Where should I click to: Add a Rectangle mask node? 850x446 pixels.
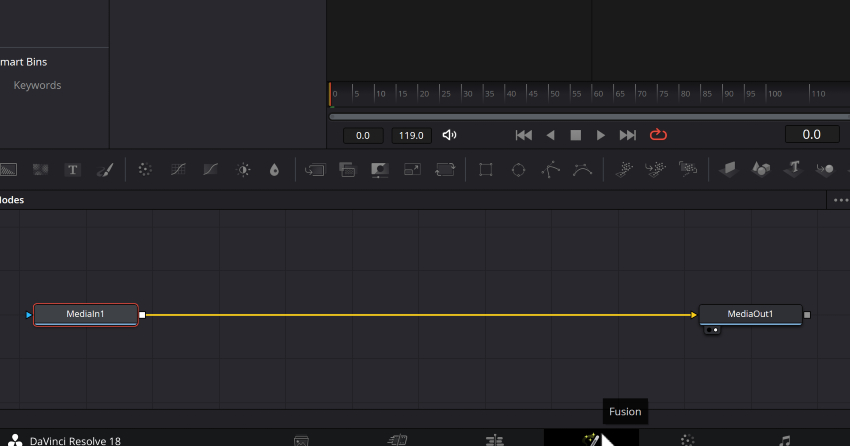486,170
